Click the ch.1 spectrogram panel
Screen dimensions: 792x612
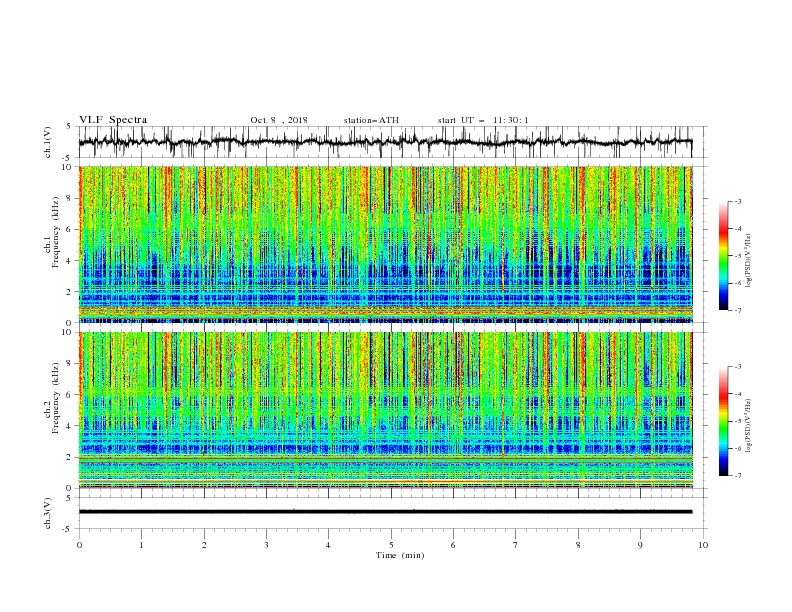point(386,244)
